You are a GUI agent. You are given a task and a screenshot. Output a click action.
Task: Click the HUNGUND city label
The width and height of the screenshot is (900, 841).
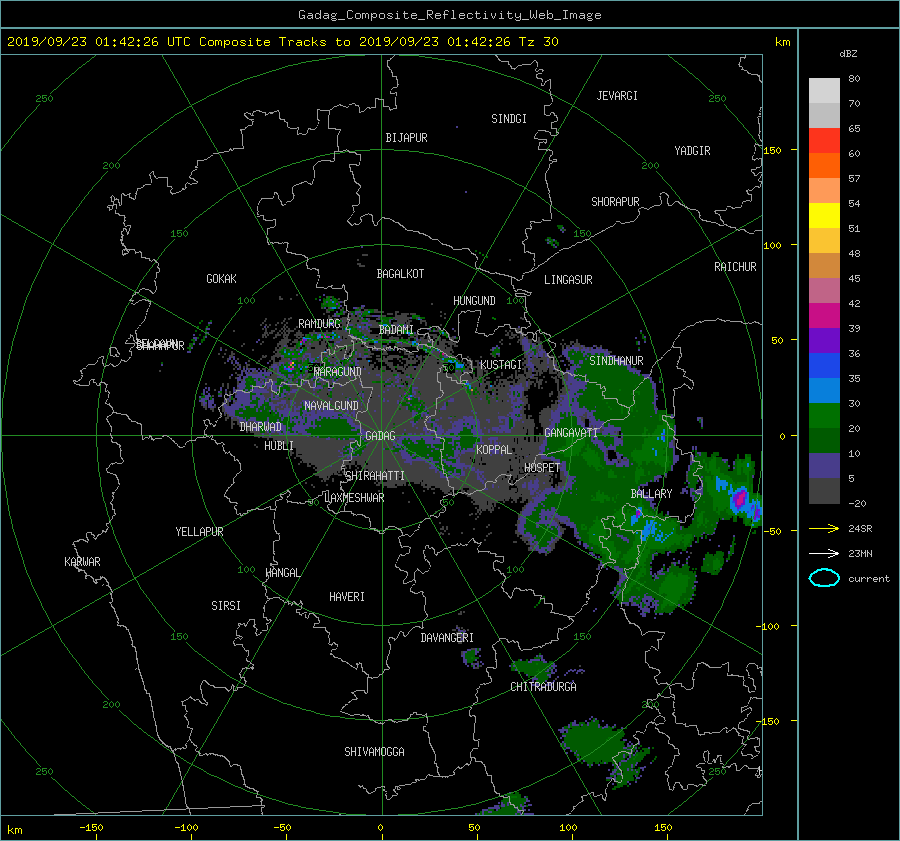click(474, 301)
